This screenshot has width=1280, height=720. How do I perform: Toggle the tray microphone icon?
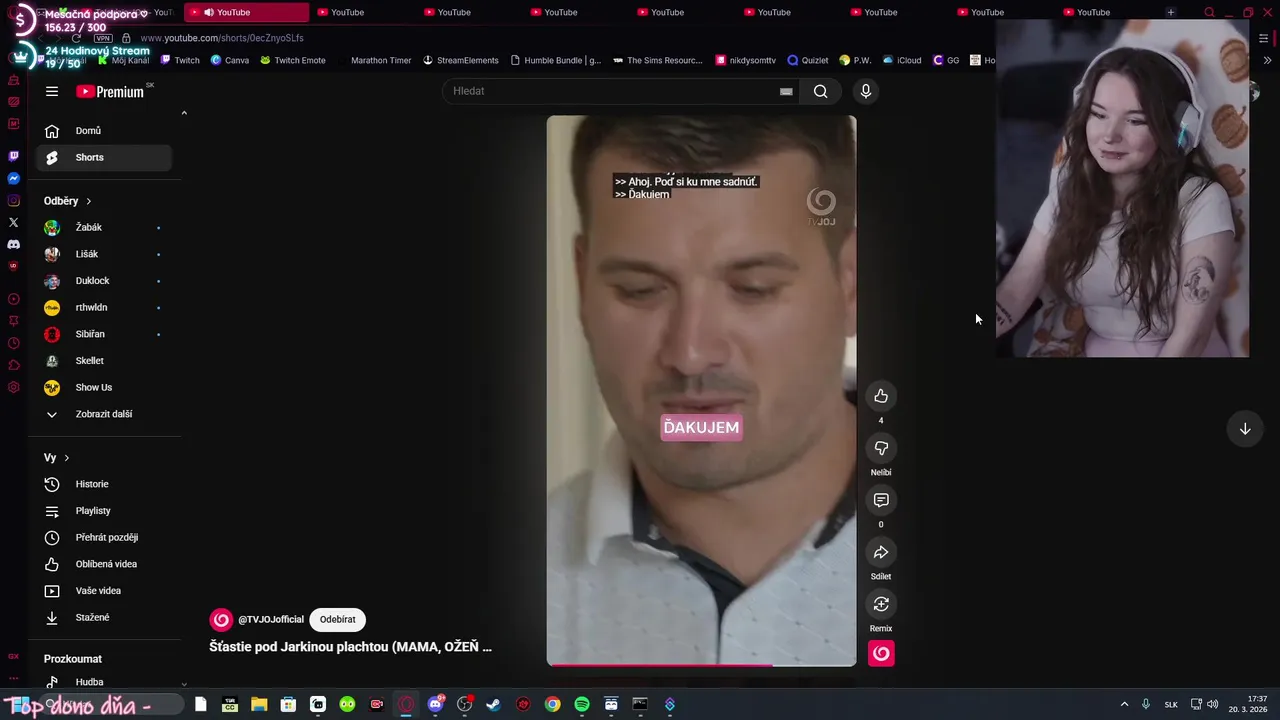(1146, 704)
